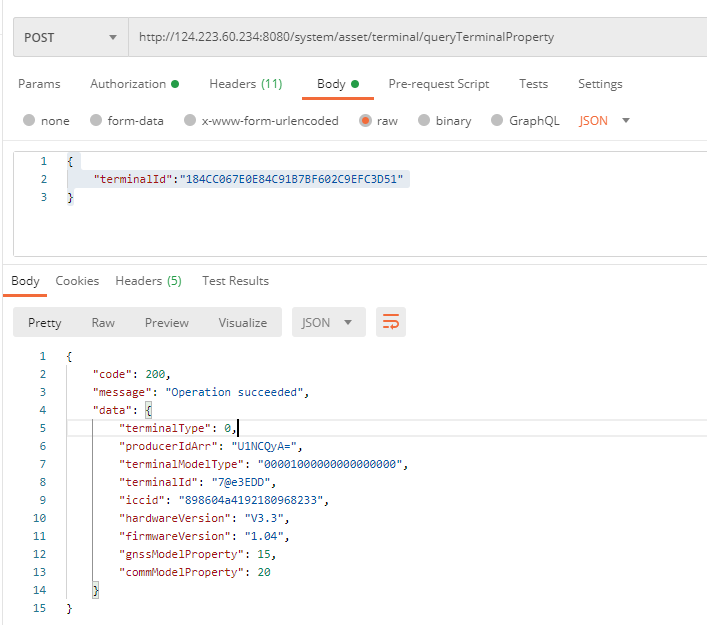
Task: Click the Visualize response button
Action: [x=243, y=322]
